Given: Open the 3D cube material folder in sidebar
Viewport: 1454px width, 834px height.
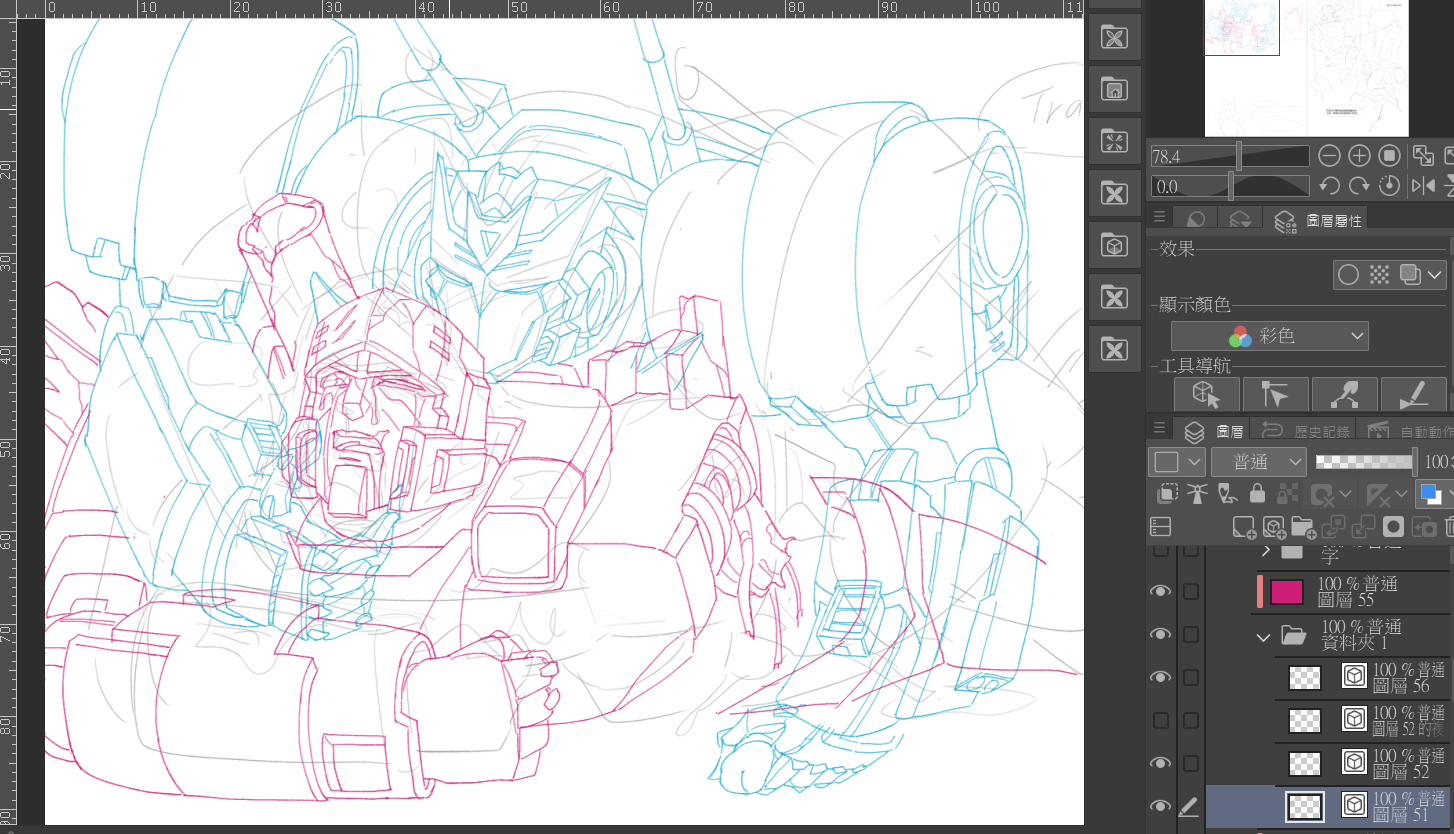Looking at the screenshot, I should click(1114, 245).
